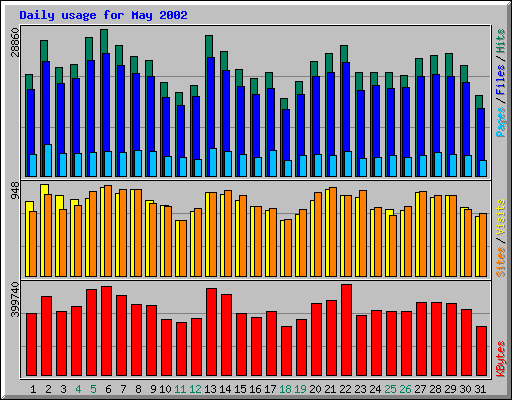
Task: Click day label 10 on the axis
Action: coord(165,389)
